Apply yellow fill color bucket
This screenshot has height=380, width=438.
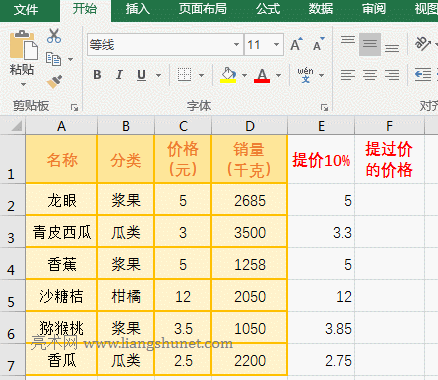point(228,75)
